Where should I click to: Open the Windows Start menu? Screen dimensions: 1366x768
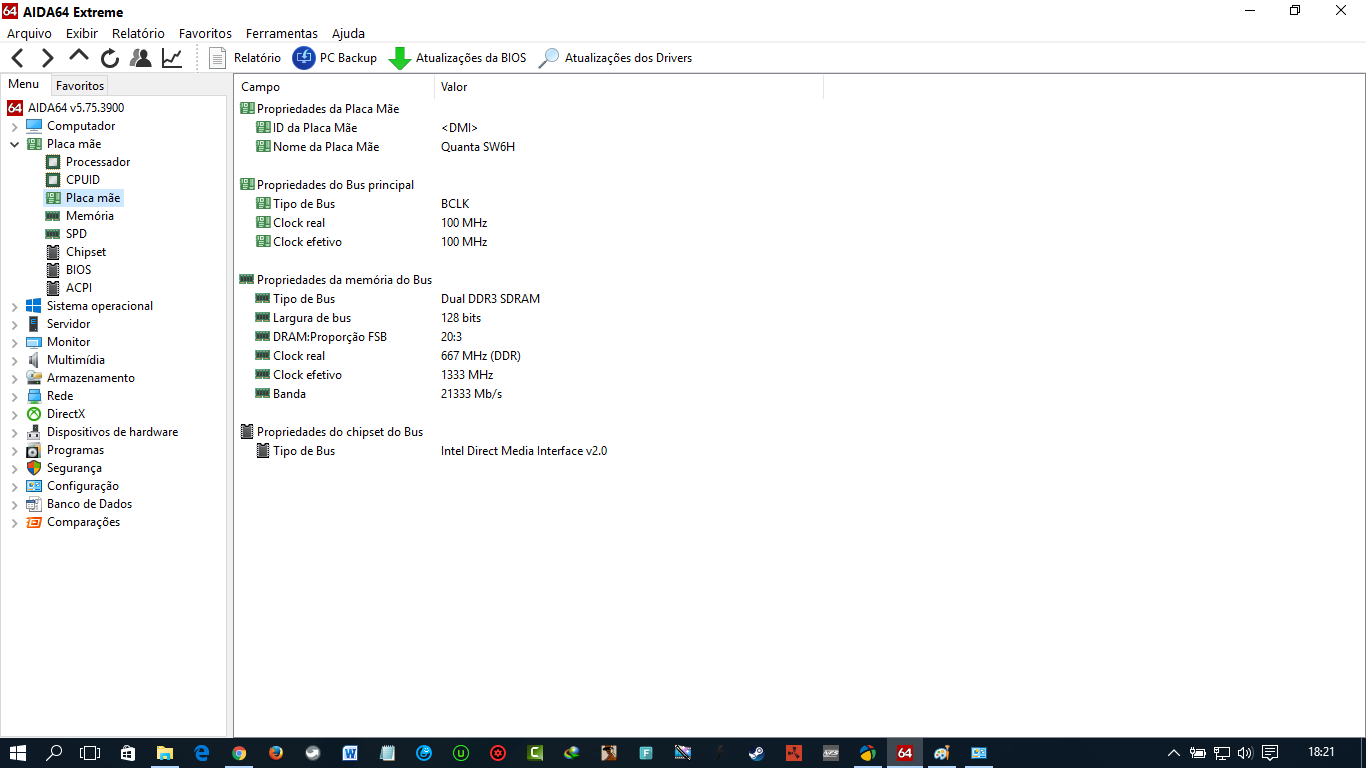coord(18,753)
